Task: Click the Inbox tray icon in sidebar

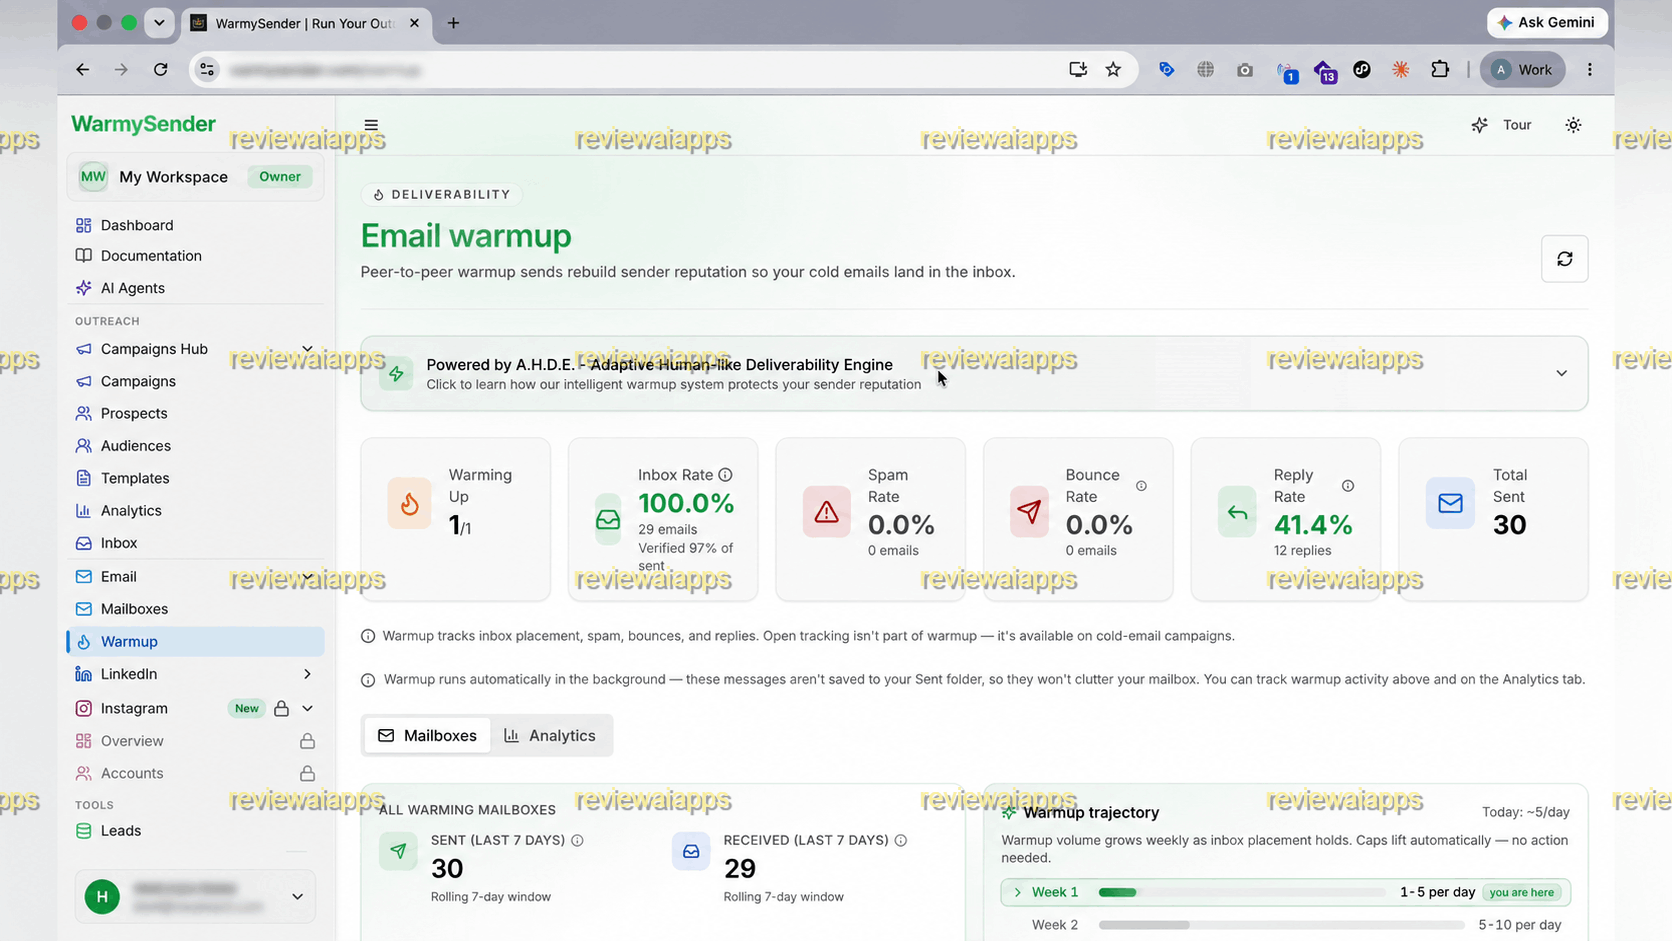Action: pyautogui.click(x=84, y=543)
